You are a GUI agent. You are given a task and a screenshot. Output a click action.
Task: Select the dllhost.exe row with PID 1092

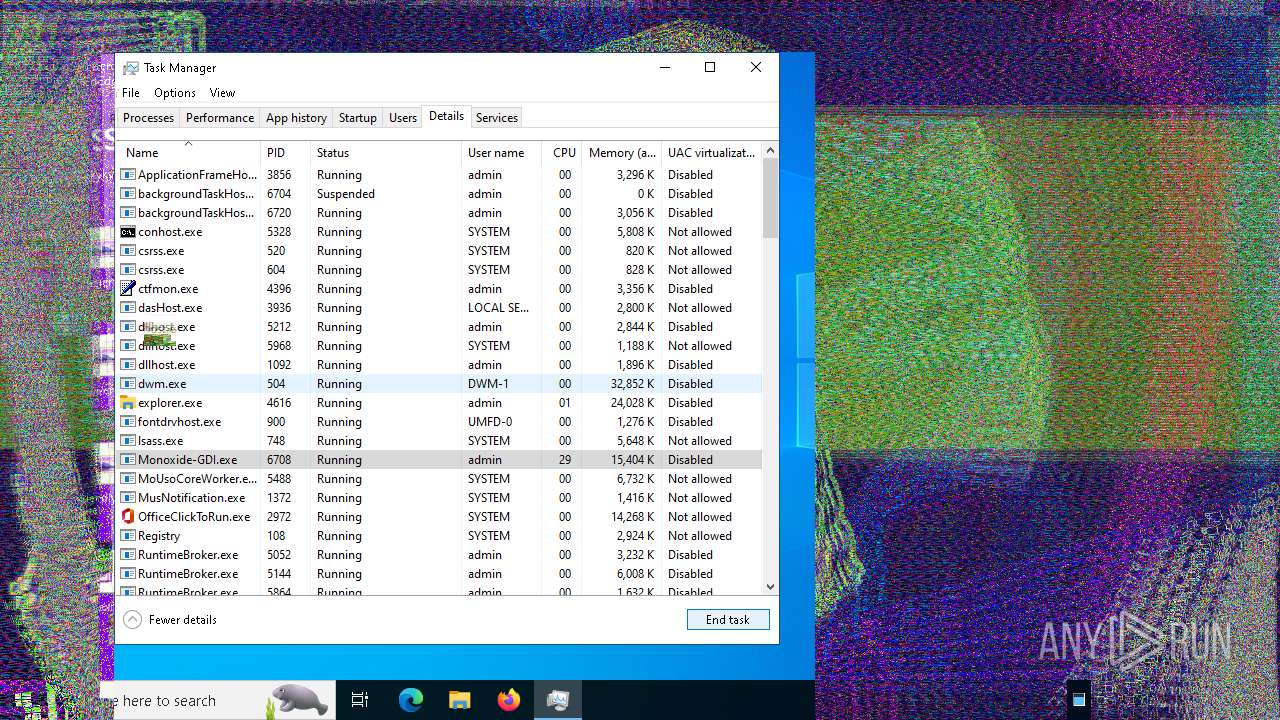(x=440, y=365)
